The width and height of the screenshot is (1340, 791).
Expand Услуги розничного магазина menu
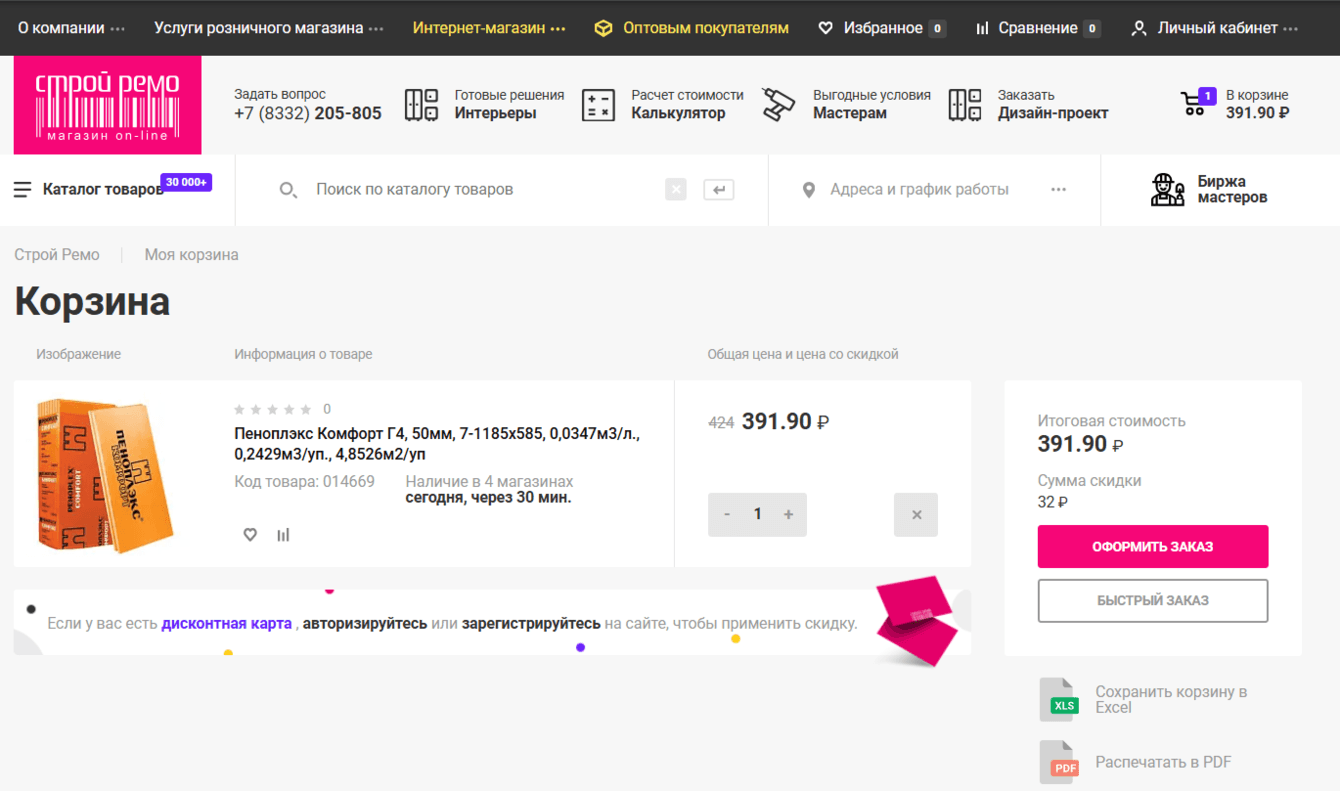point(376,29)
